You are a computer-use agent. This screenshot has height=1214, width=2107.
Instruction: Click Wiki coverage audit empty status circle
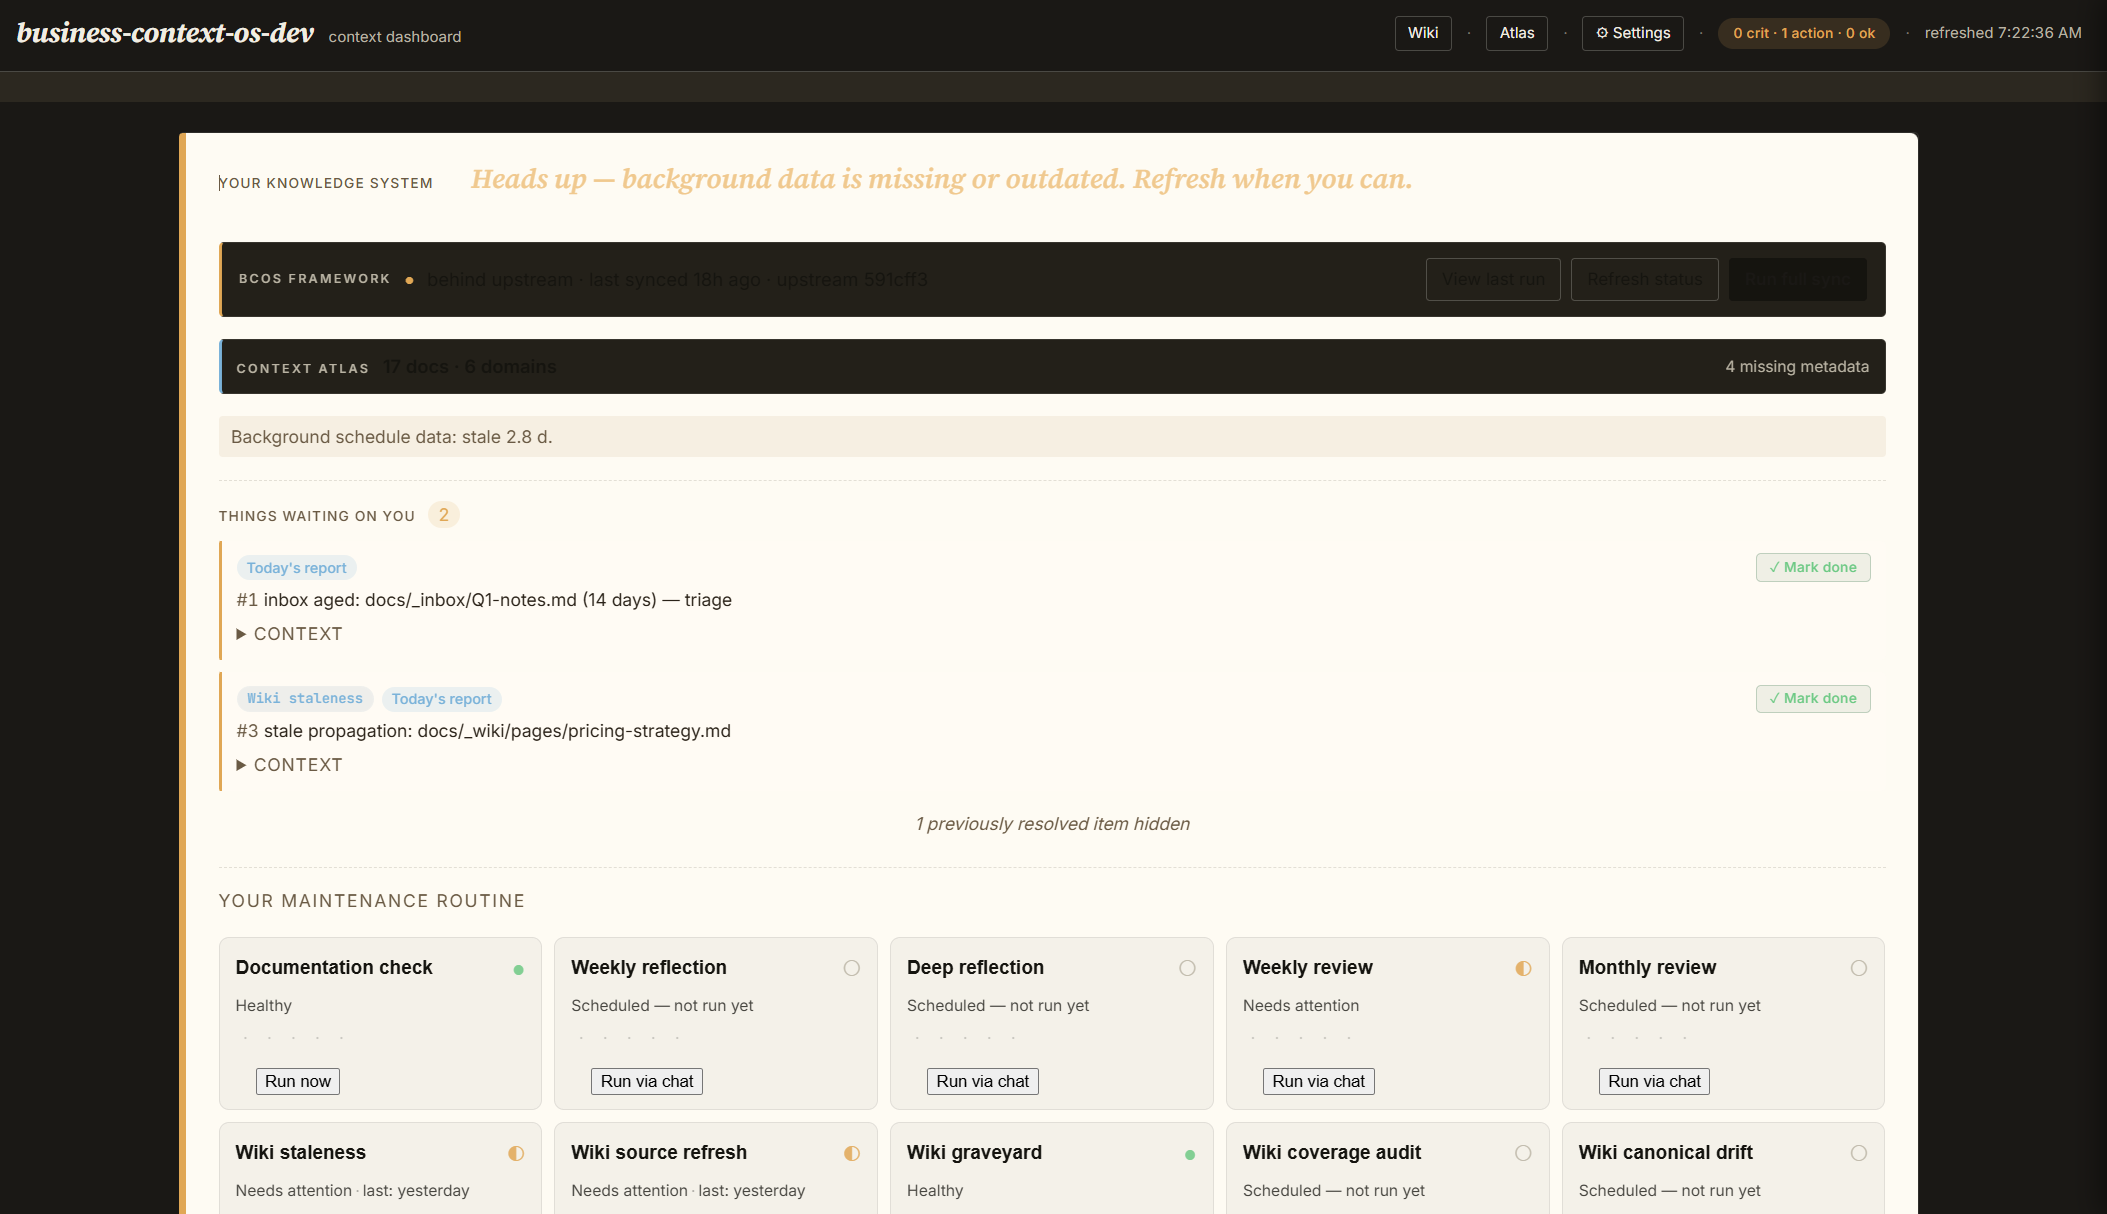1523,1153
